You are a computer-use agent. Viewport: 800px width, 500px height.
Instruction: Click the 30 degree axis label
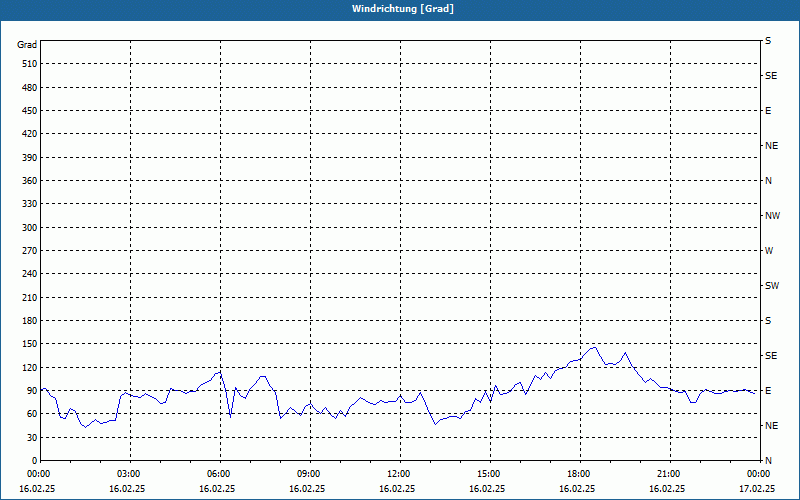click(32, 437)
